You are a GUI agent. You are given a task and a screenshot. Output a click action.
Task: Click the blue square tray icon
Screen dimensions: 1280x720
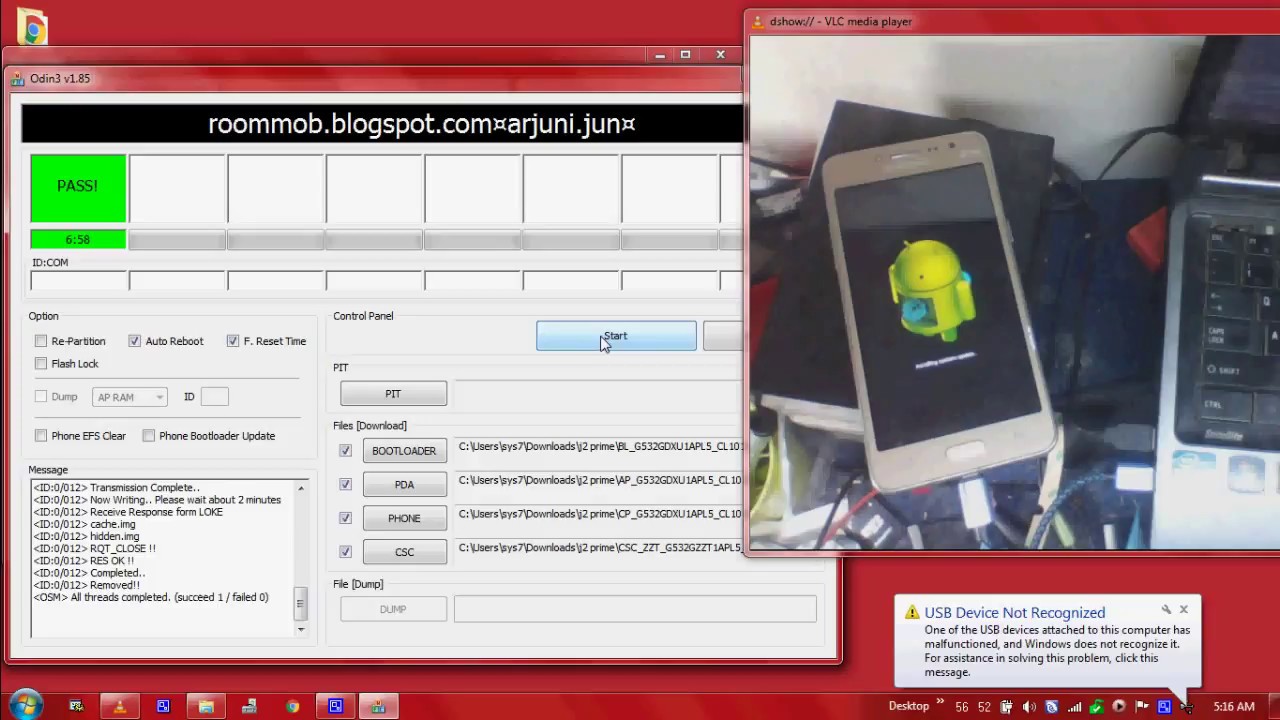click(1164, 707)
